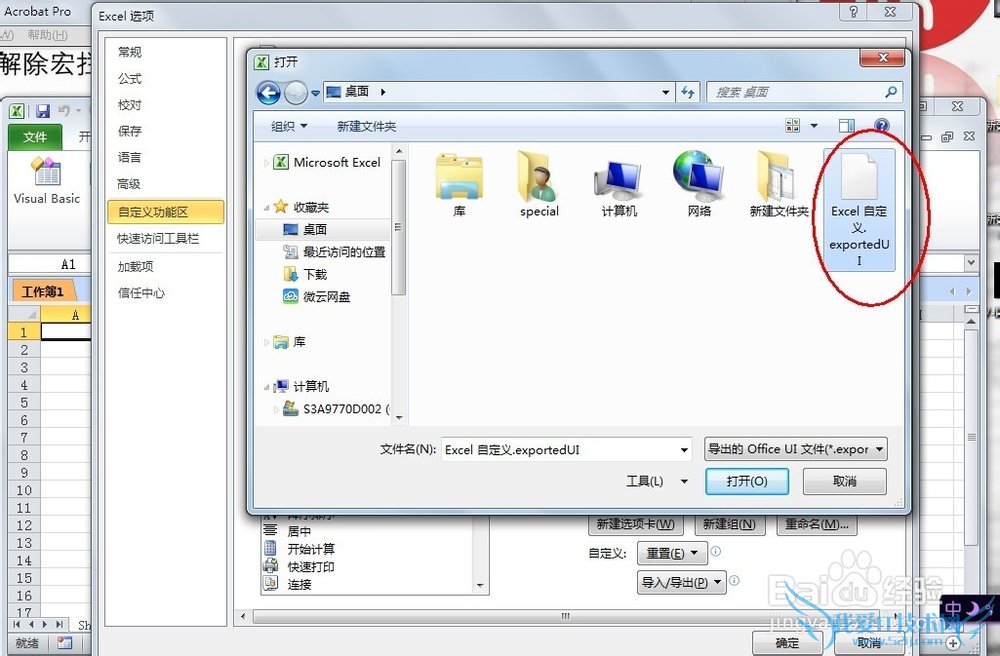Open the file type filter dropdown
The height and width of the screenshot is (656, 1000).
879,449
